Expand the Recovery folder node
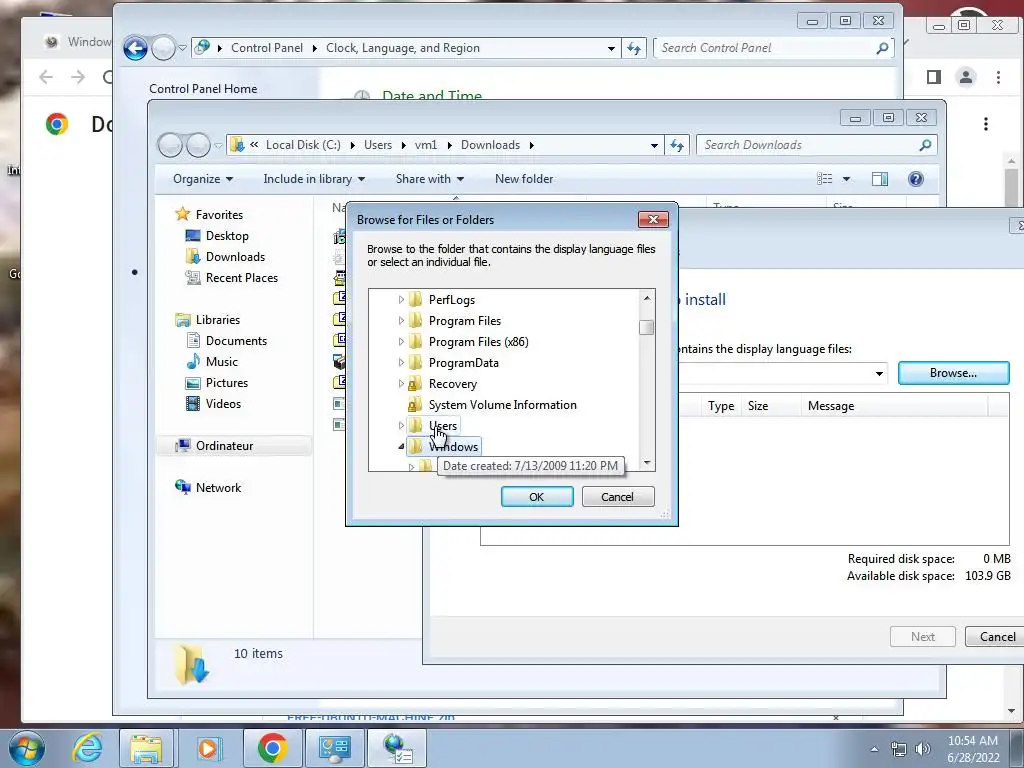The height and width of the screenshot is (768, 1024). coord(401,383)
